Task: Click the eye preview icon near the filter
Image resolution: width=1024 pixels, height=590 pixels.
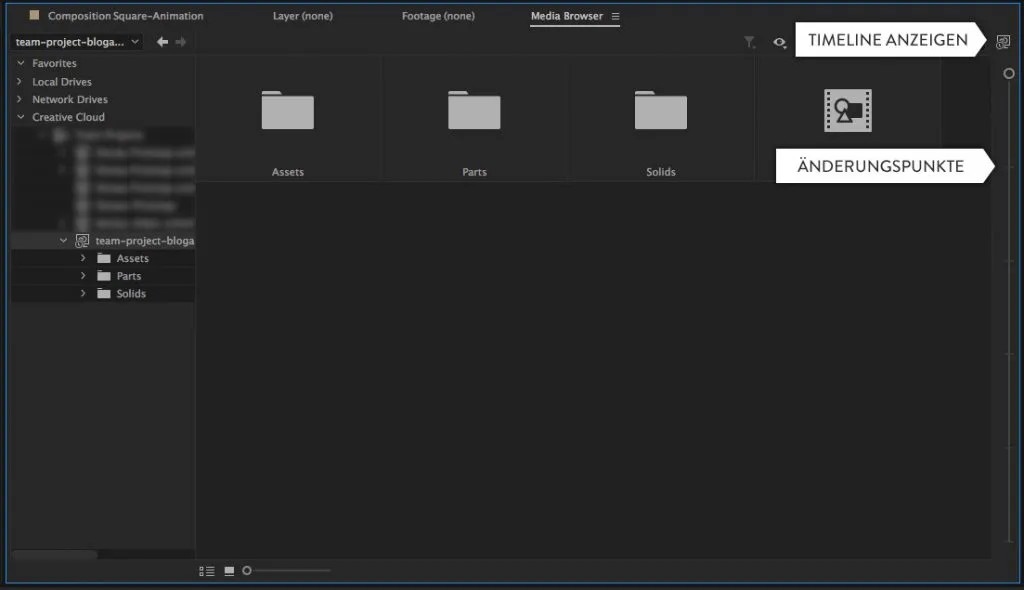Action: pyautogui.click(x=779, y=42)
